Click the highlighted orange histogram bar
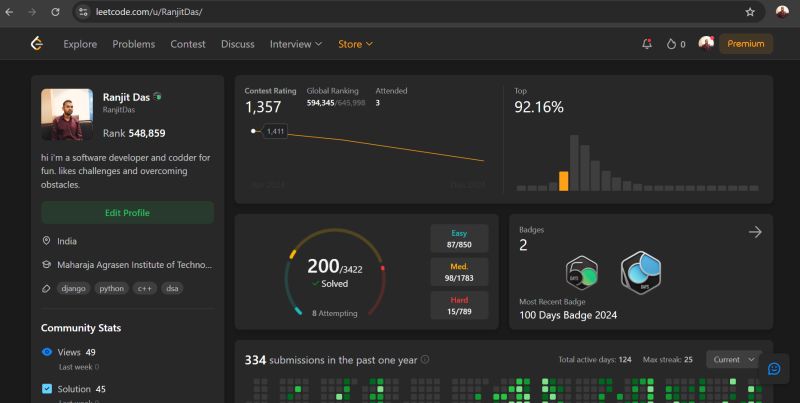 tap(563, 181)
